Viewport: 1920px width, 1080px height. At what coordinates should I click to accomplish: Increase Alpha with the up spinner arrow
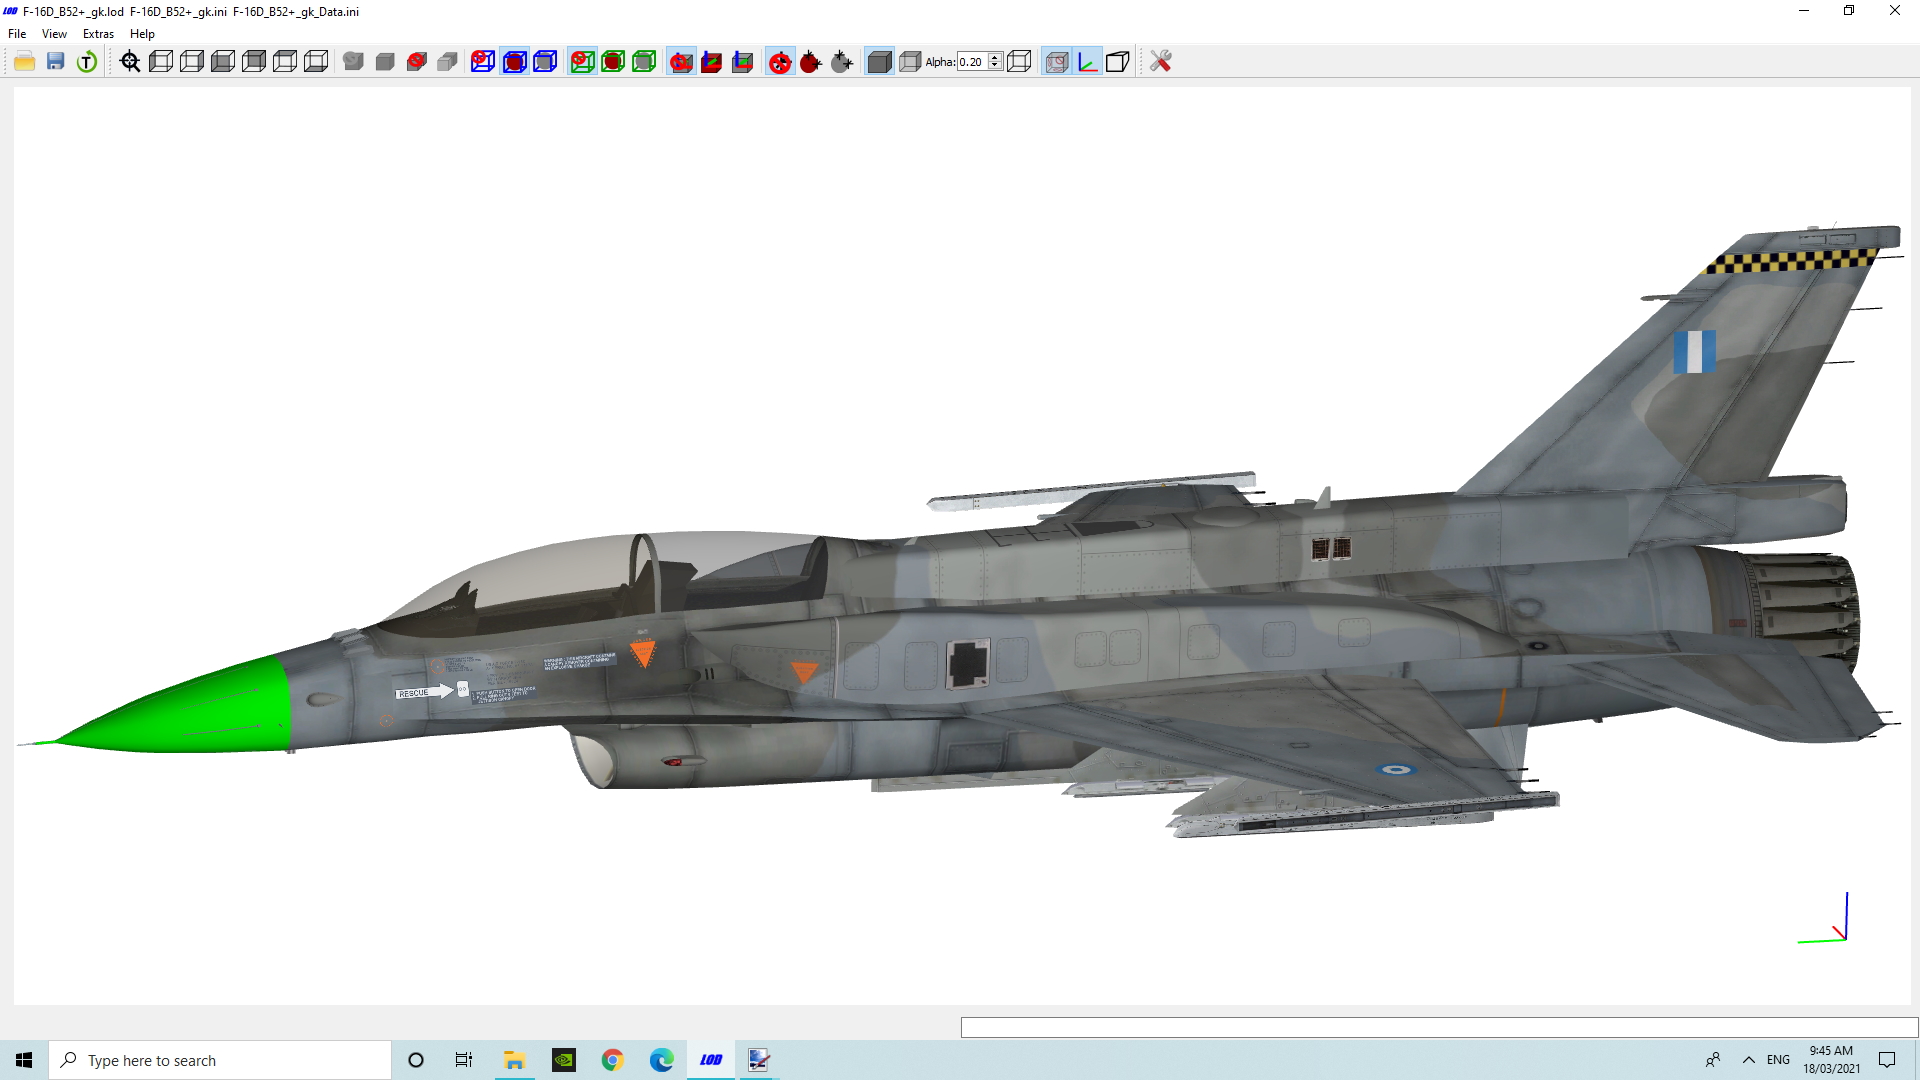click(x=995, y=57)
